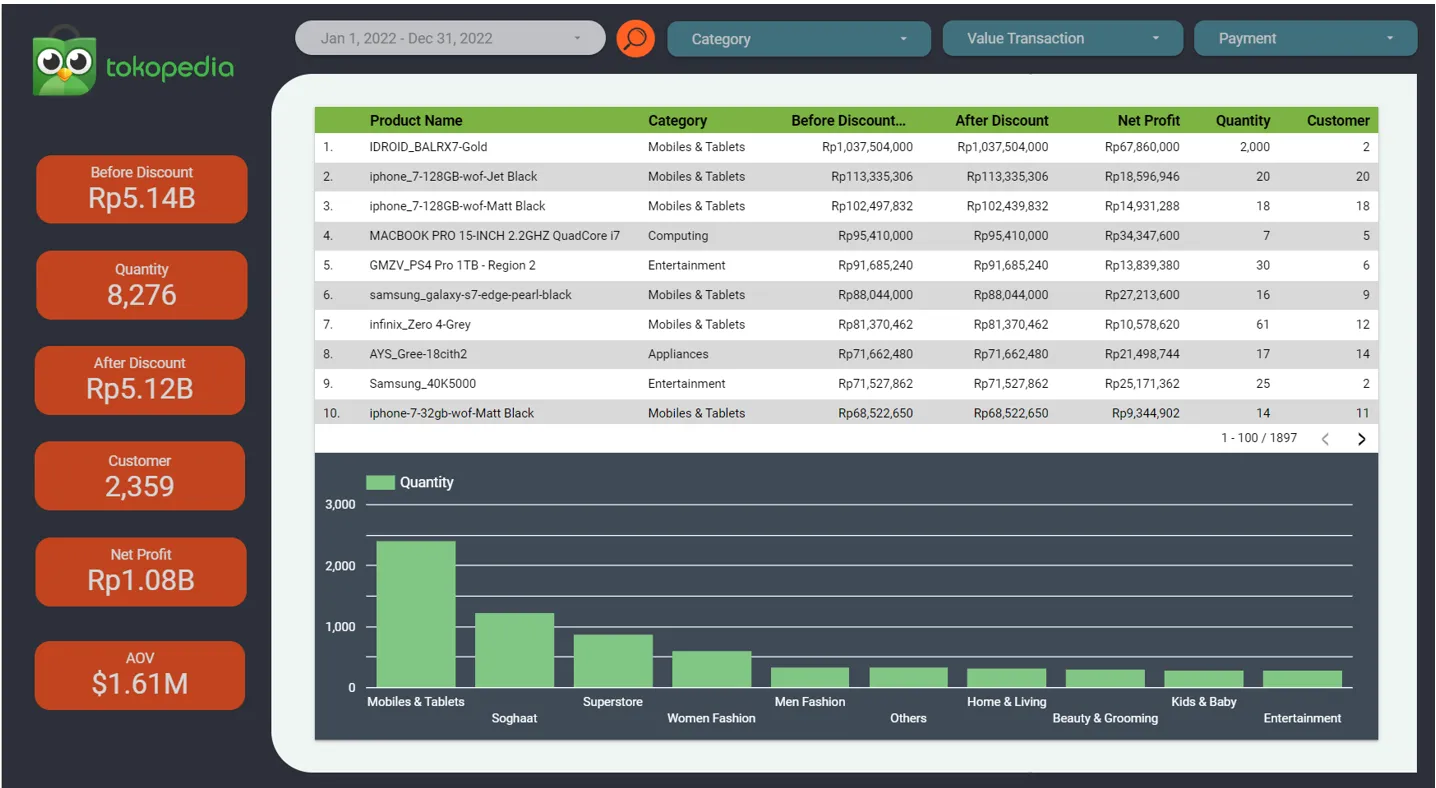Select product GMZV_PS4 Pro 1TB - Region 2
This screenshot has height=788, width=1436.
tap(452, 265)
